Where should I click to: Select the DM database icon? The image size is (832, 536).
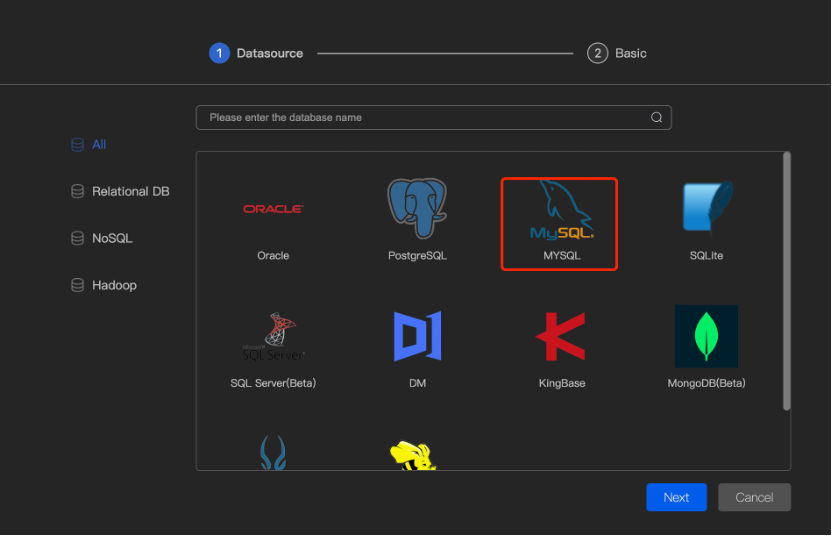417,336
